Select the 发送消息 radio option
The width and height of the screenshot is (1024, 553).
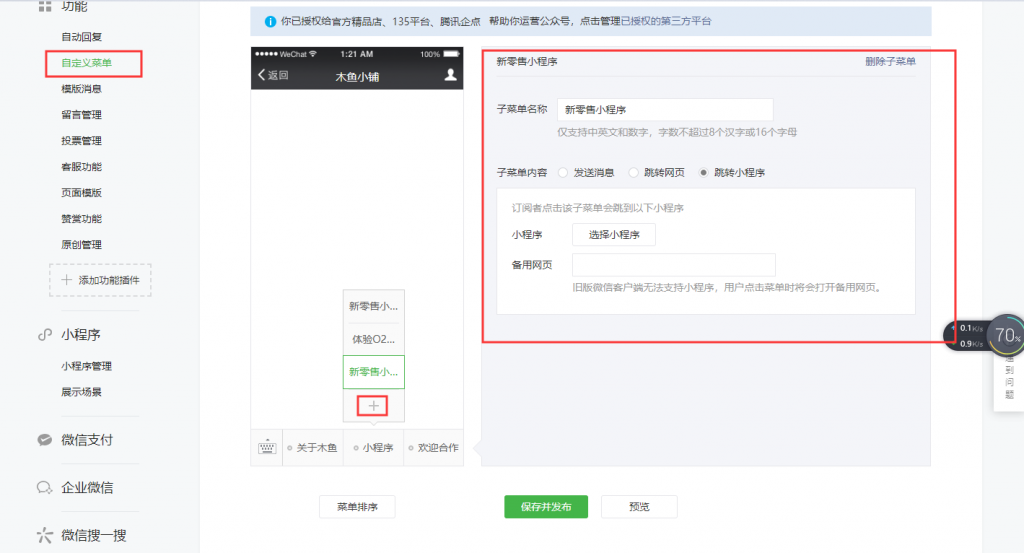pos(563,172)
